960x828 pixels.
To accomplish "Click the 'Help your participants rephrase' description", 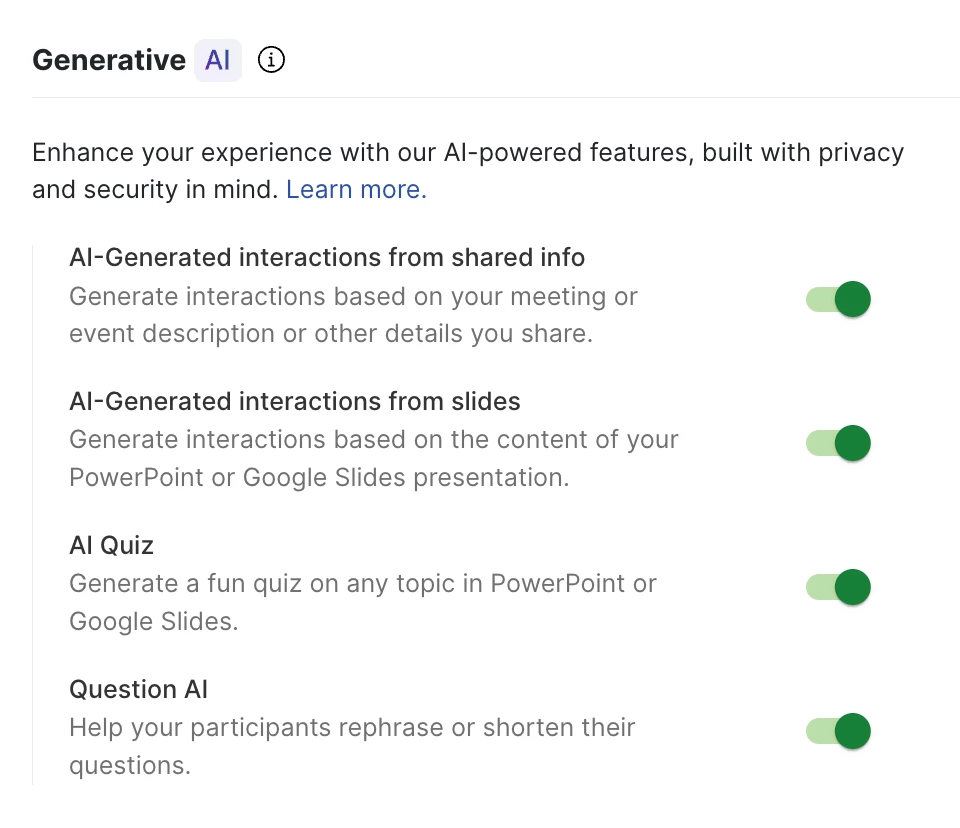I will click(x=352, y=746).
